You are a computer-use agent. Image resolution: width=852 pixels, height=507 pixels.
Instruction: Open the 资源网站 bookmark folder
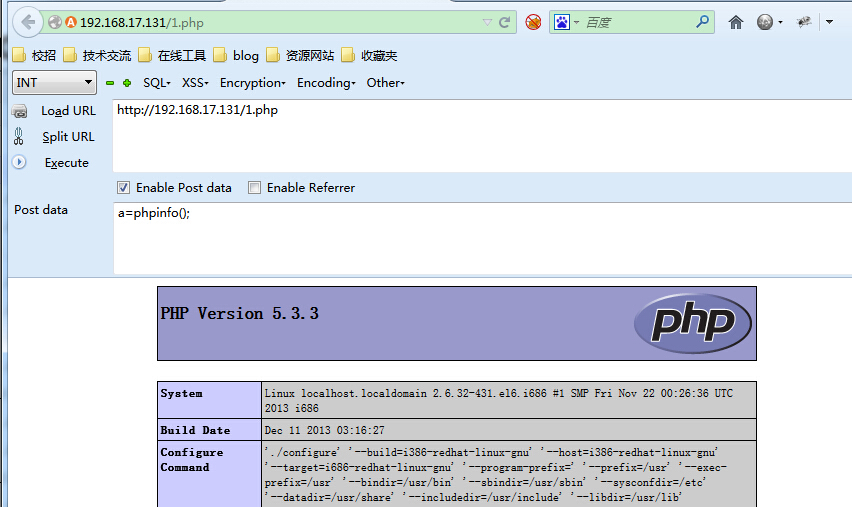click(x=300, y=55)
